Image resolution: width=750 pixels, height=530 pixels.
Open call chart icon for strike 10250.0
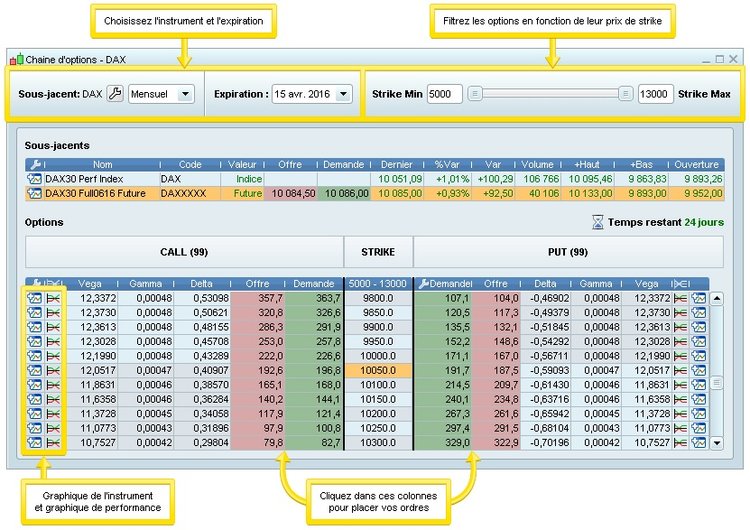click(x=34, y=428)
